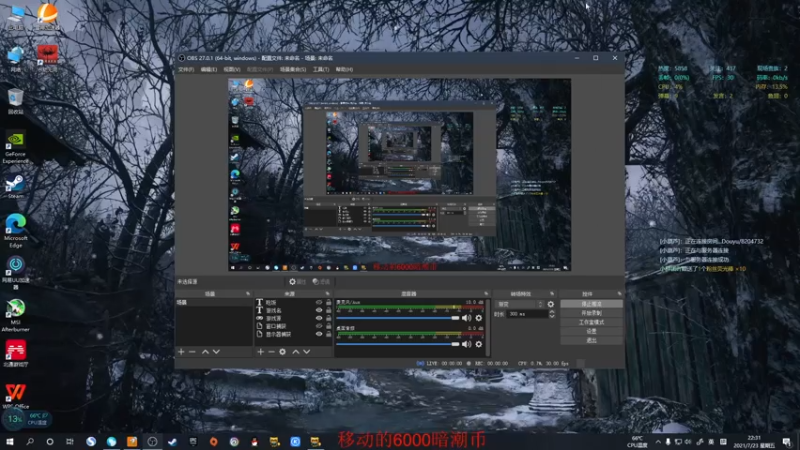Open desktop audio settings gear
The image size is (800, 450).
pyautogui.click(x=479, y=344)
